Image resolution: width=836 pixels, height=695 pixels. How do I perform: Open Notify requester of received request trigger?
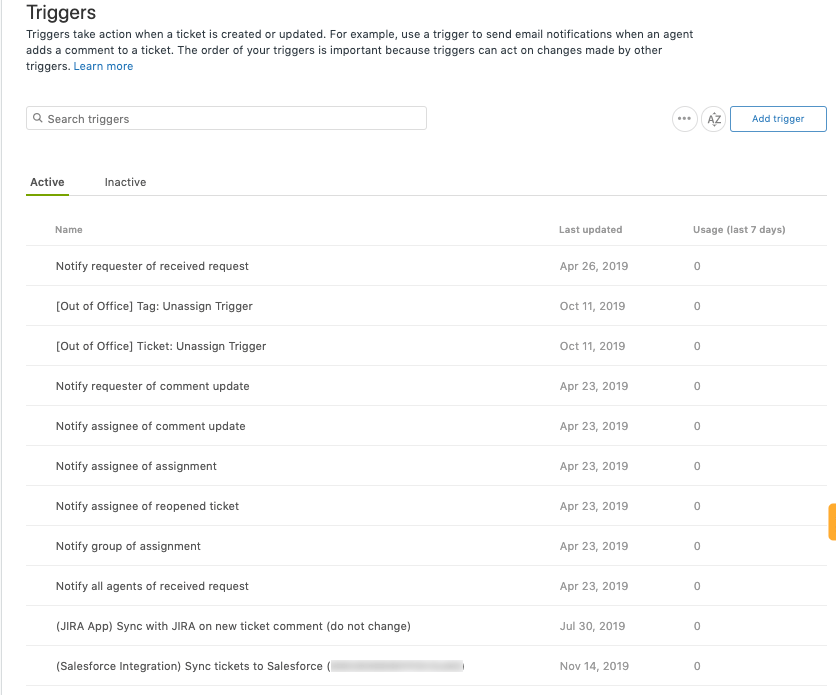tap(152, 266)
